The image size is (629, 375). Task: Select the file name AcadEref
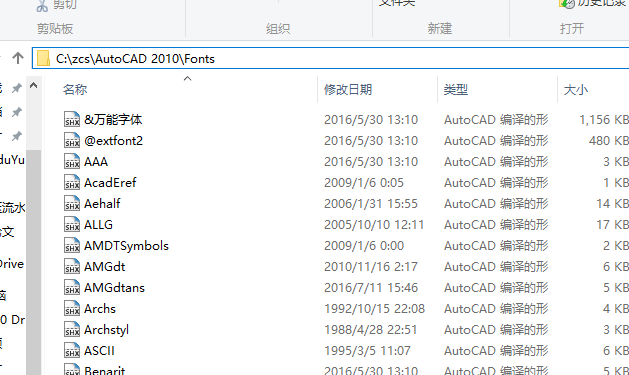point(110,182)
